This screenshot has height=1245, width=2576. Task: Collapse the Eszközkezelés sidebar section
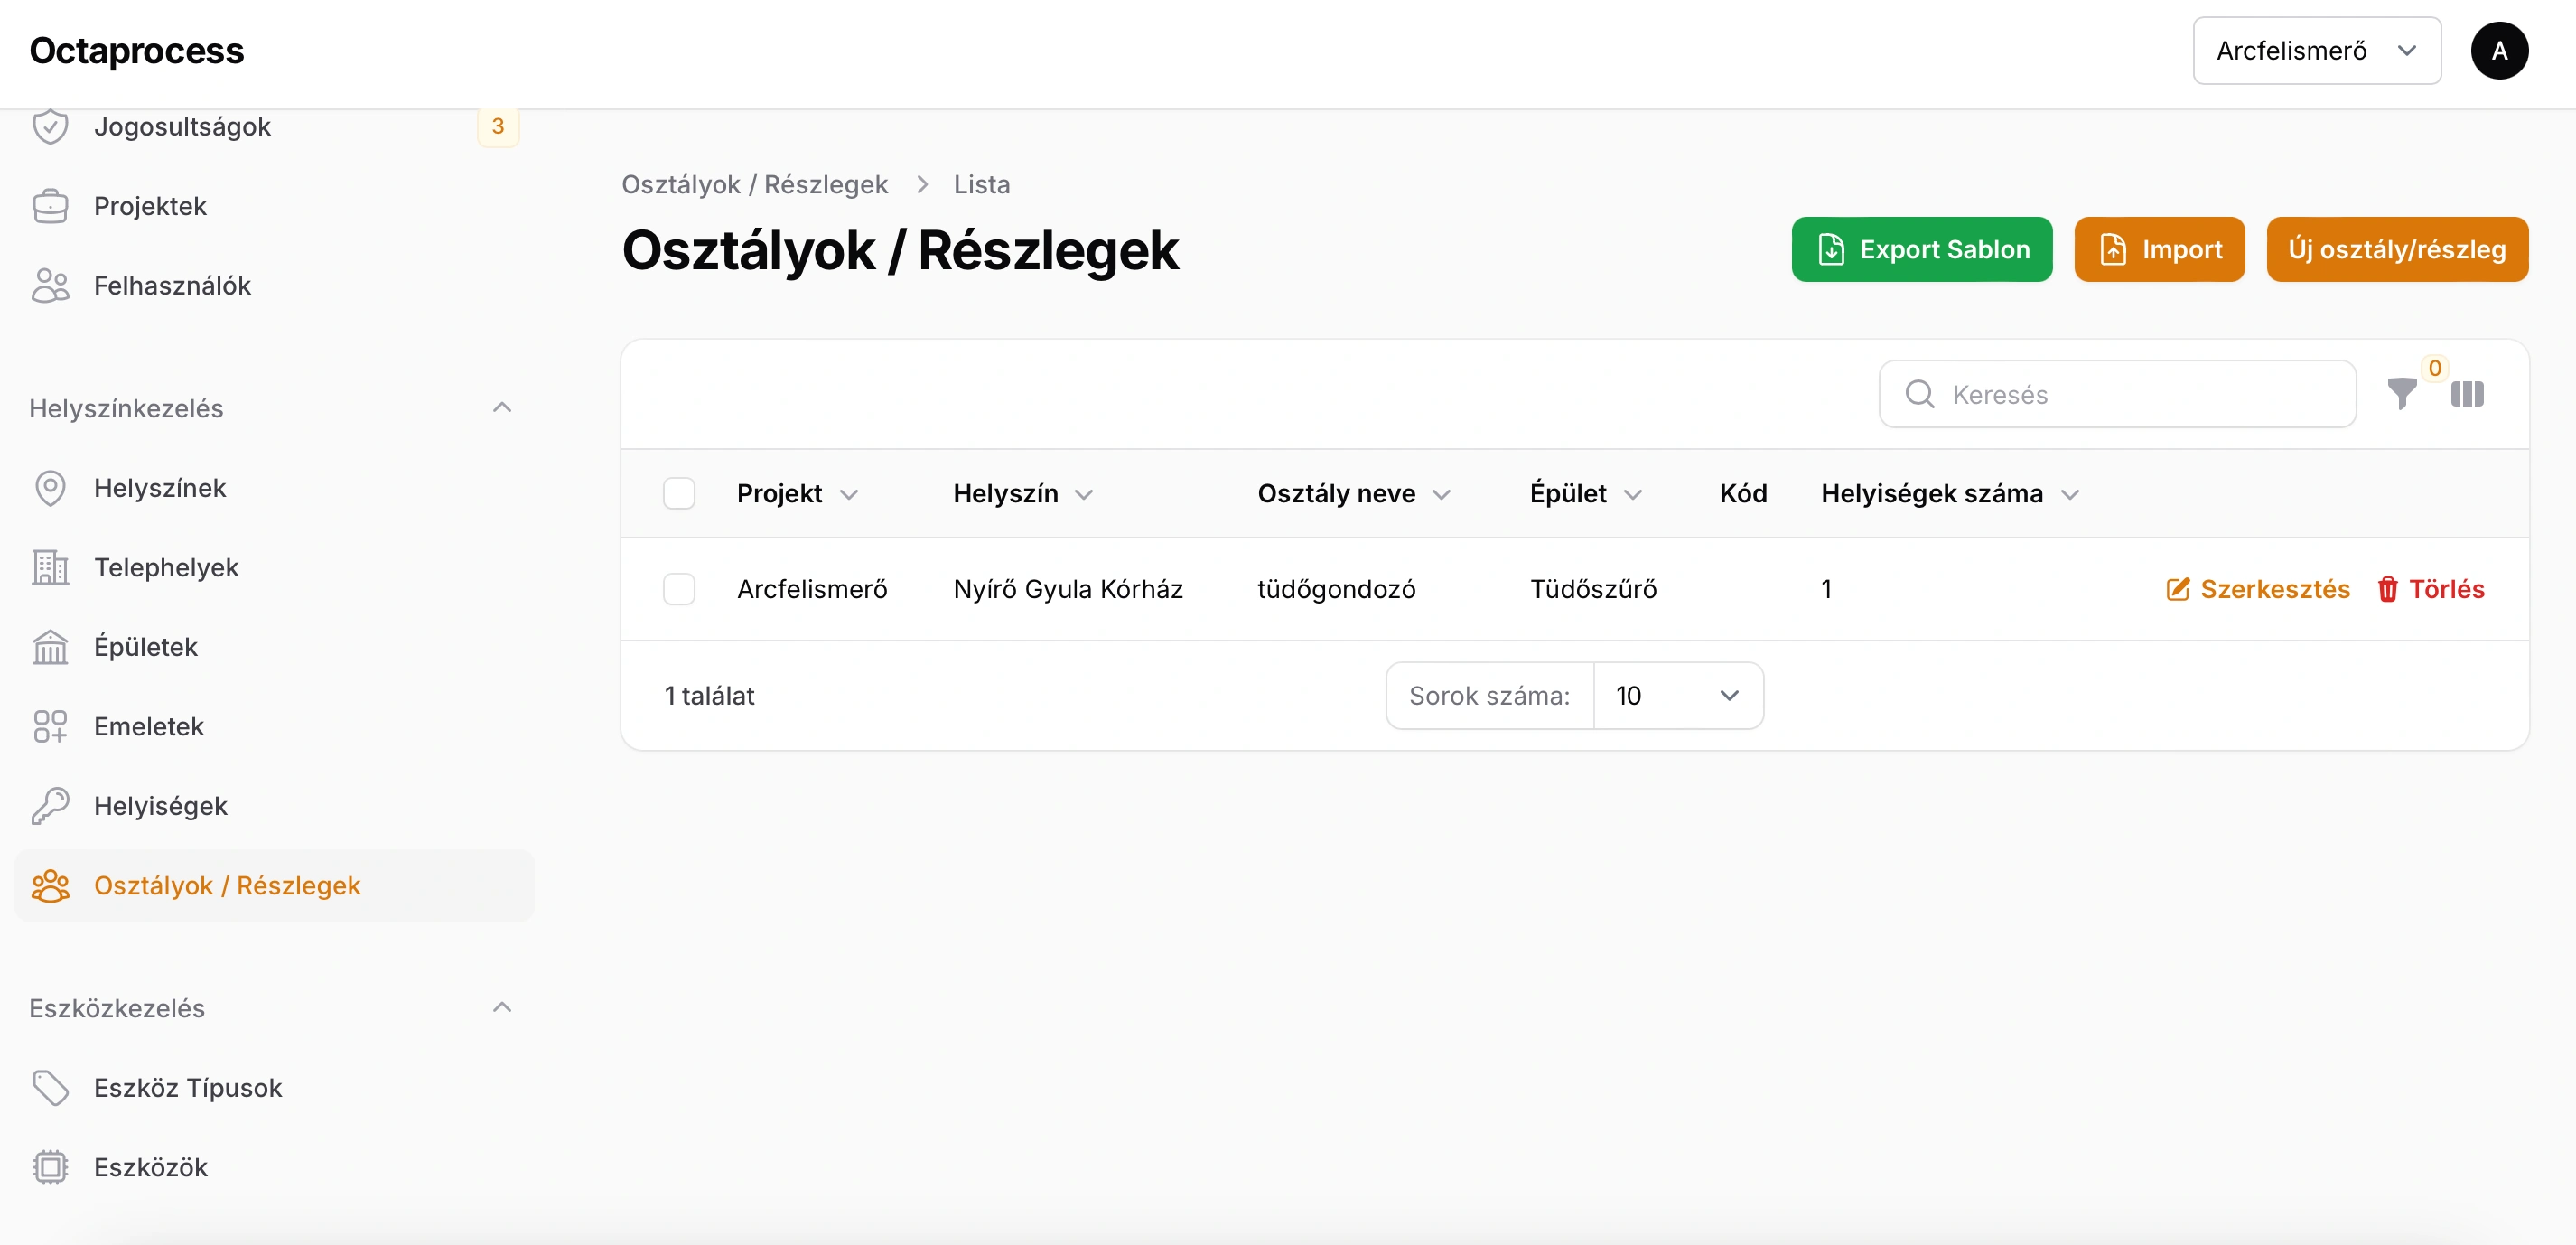[x=502, y=1007]
